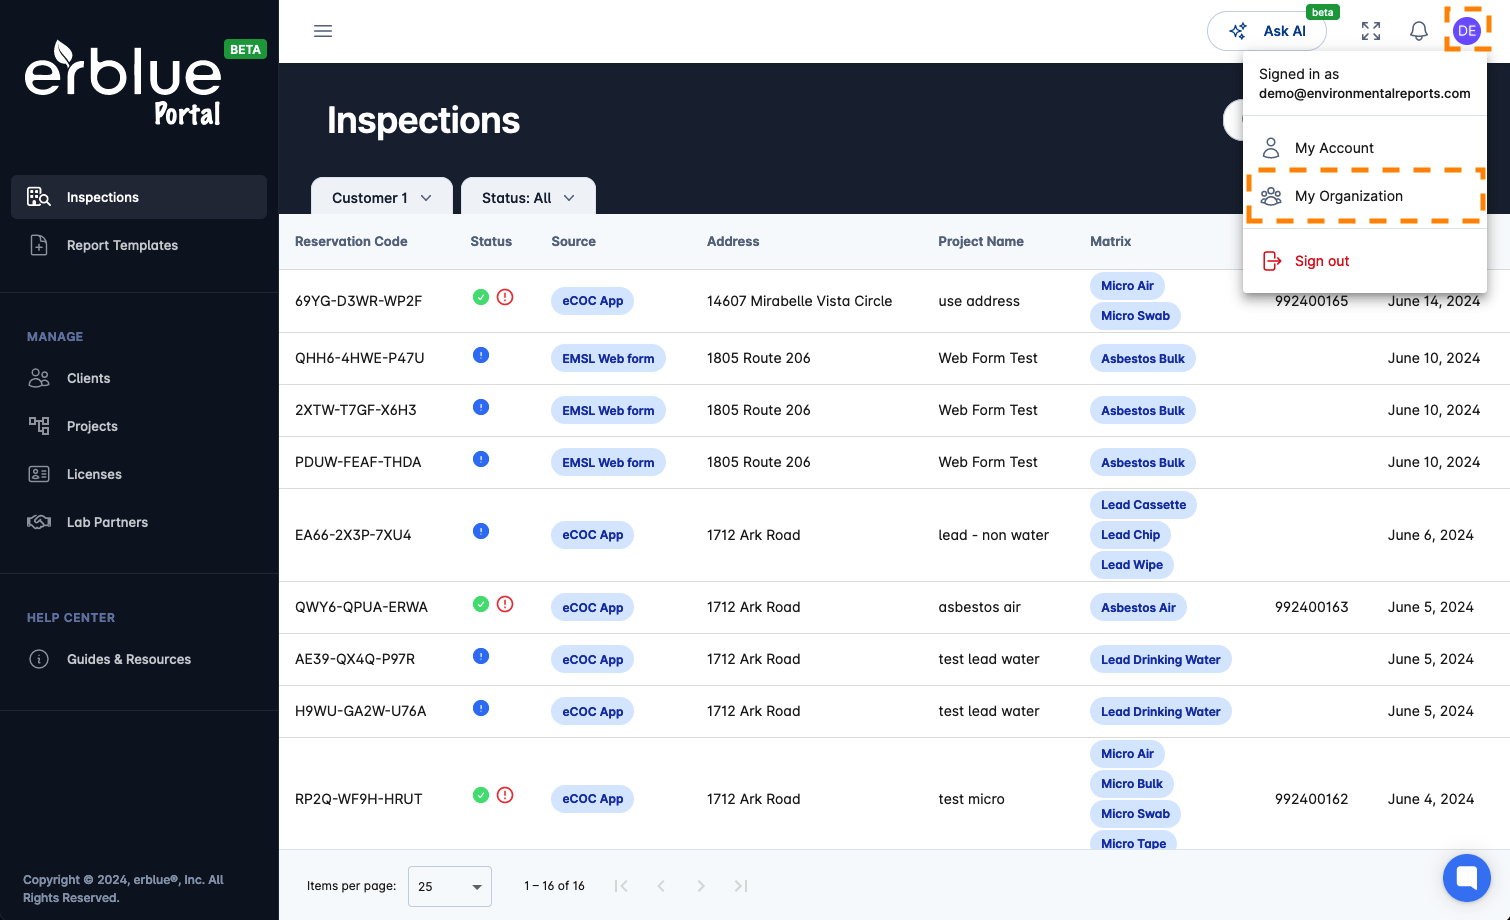Open the Customer 1 dropdown
Screen dimensions: 1510x920
[x=382, y=197]
